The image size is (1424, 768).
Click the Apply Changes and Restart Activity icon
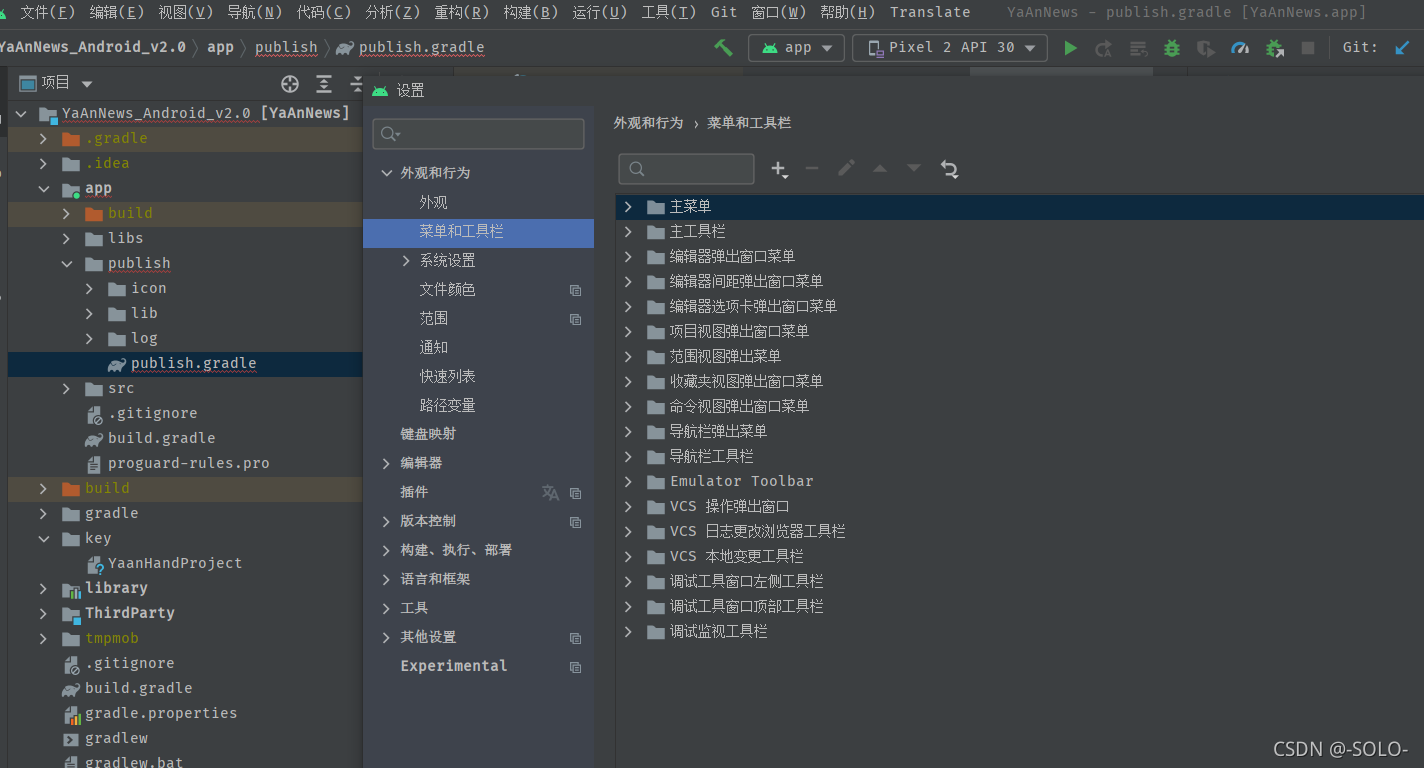click(x=1104, y=48)
